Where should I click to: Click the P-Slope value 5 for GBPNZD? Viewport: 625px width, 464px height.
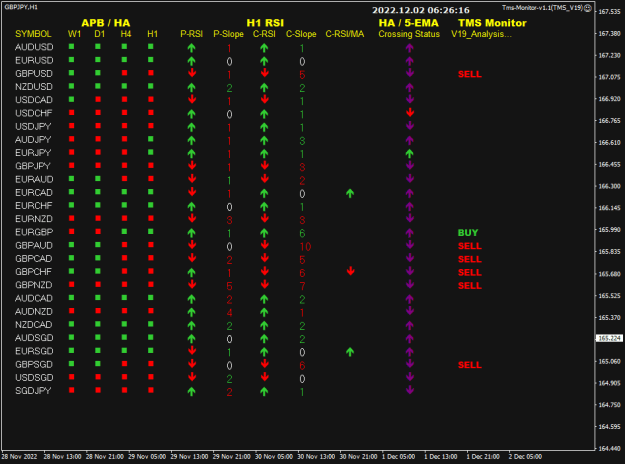click(229, 286)
